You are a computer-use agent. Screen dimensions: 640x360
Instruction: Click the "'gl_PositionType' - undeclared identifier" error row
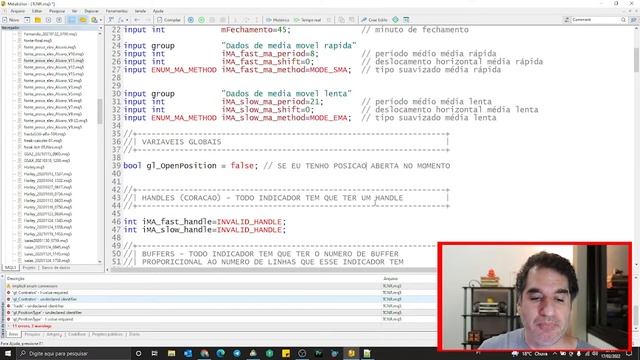[220, 313]
